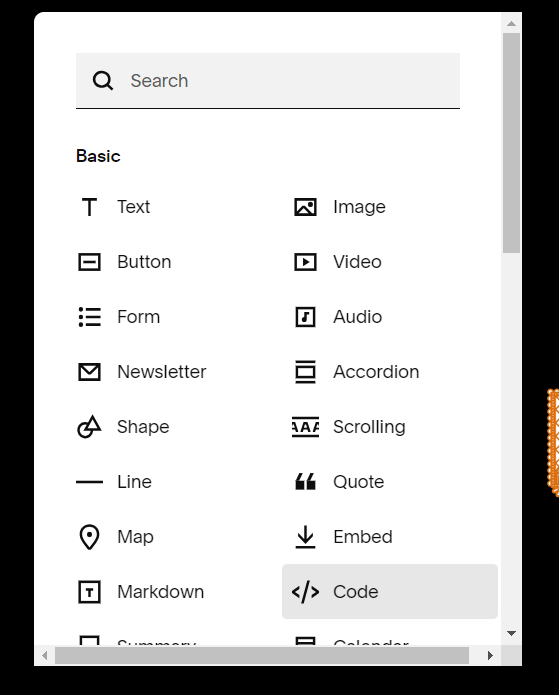Viewport: 559px width, 695px height.
Task: Select the Text block icon
Action: click(90, 207)
